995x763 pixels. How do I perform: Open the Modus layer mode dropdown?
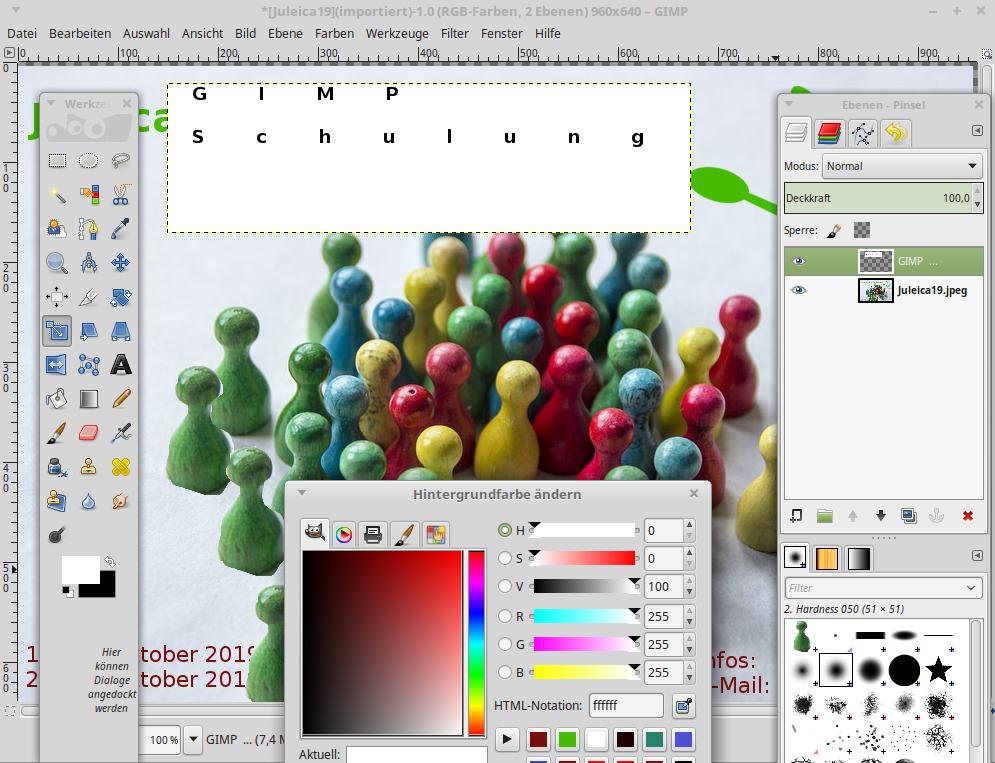902,166
